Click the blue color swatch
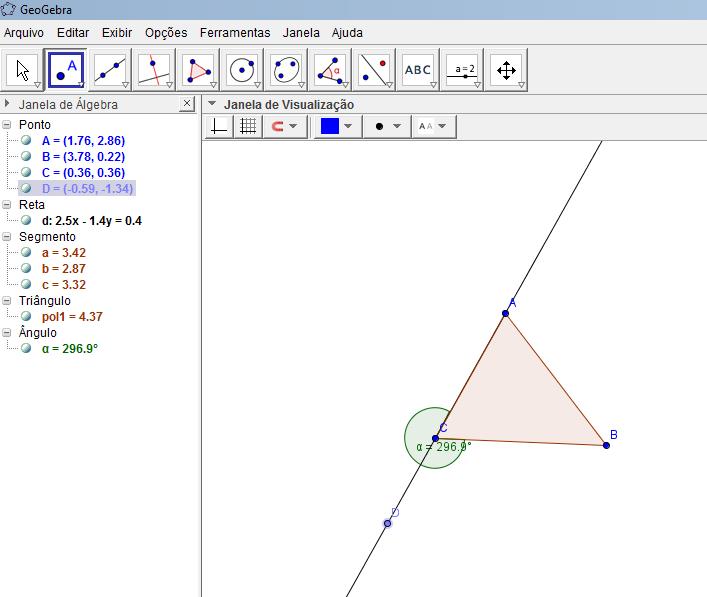Image resolution: width=707 pixels, height=597 pixels. [329, 127]
